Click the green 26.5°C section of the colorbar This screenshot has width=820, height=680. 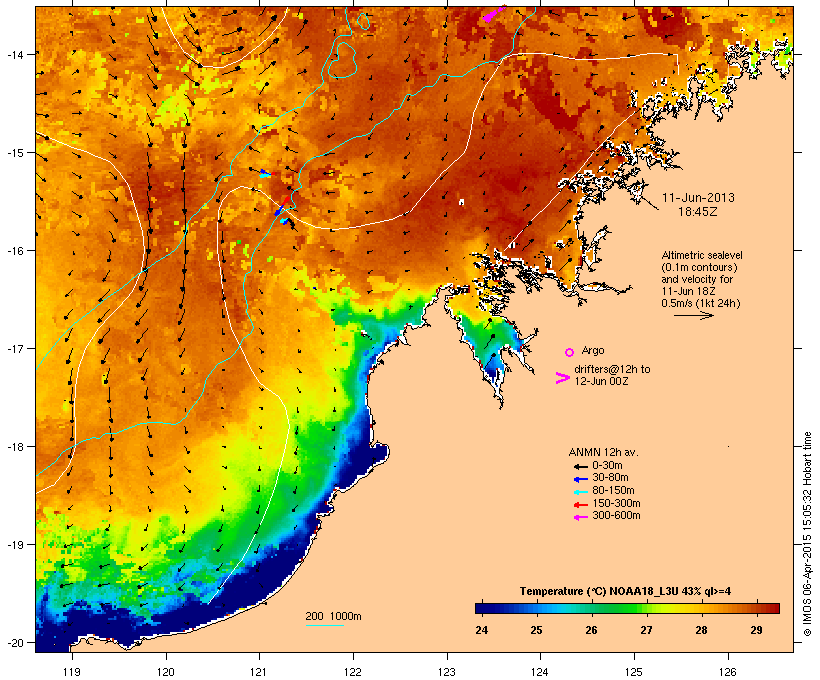[x=619, y=608]
